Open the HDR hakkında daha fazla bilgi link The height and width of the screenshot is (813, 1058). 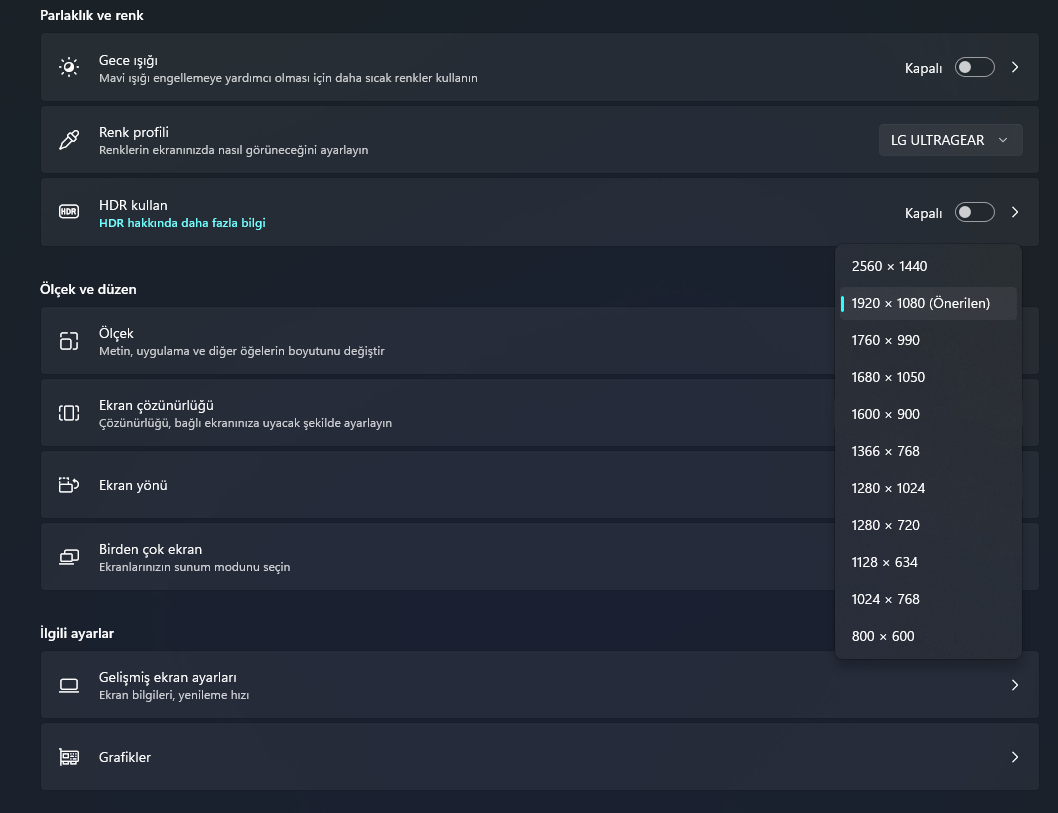coord(182,223)
